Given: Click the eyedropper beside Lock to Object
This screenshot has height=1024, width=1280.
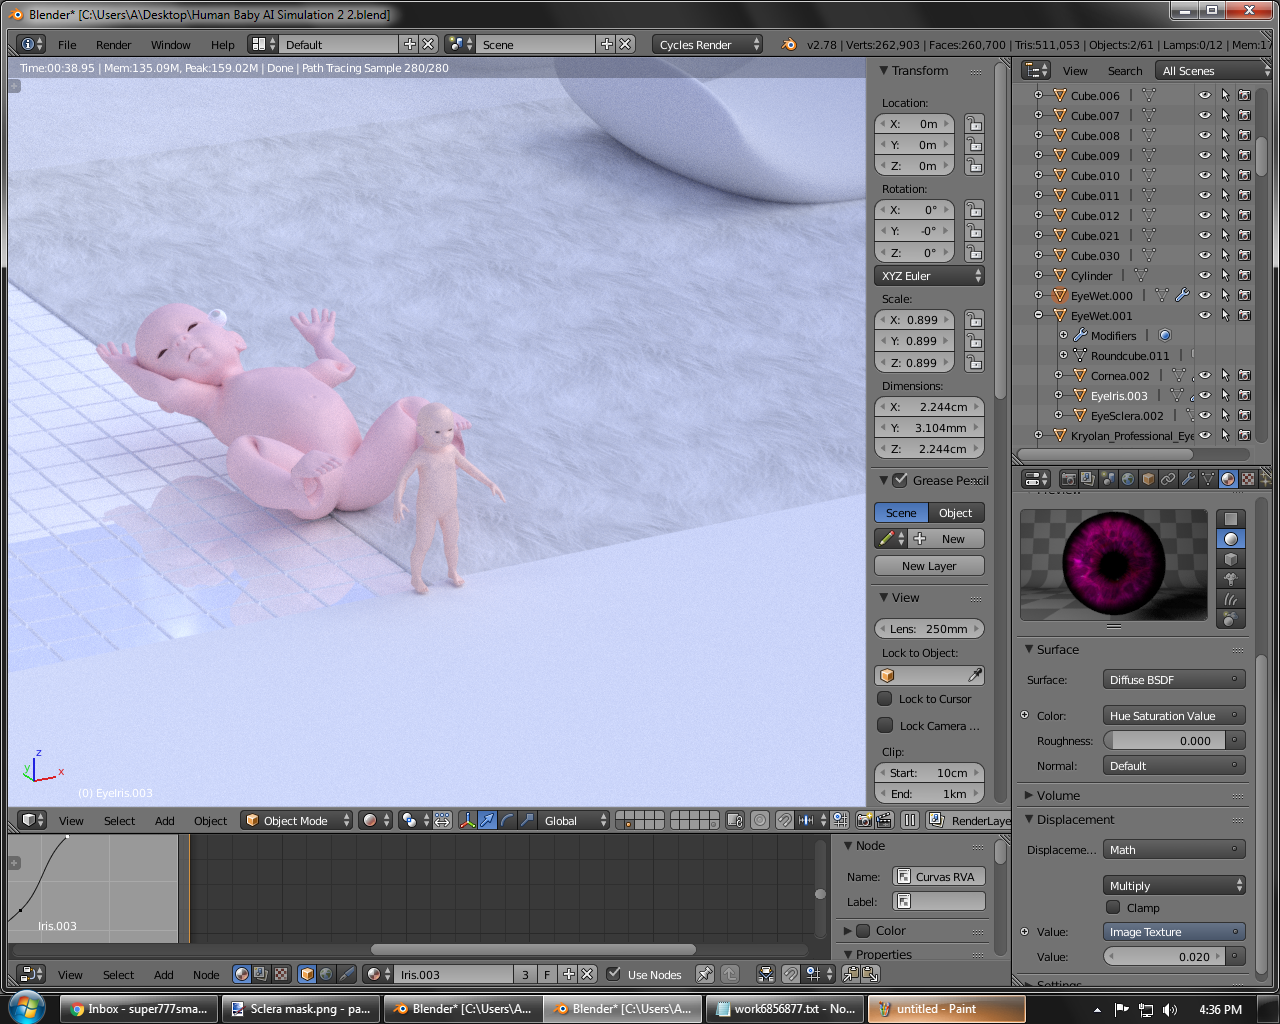Looking at the screenshot, I should (975, 676).
